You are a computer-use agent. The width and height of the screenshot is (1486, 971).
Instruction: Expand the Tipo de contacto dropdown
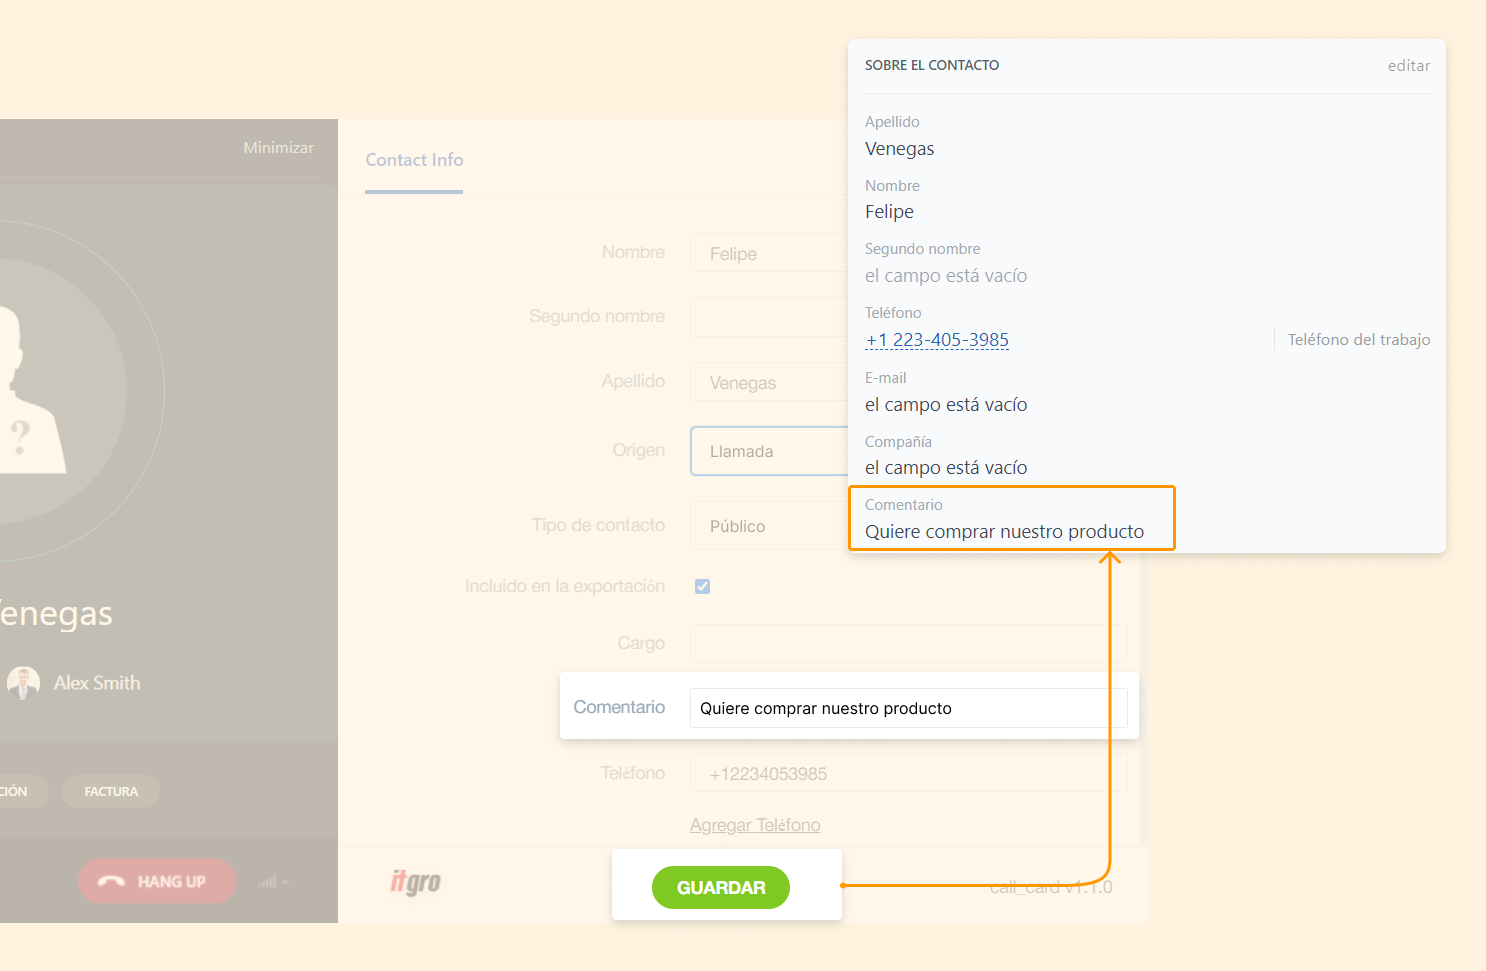768,526
